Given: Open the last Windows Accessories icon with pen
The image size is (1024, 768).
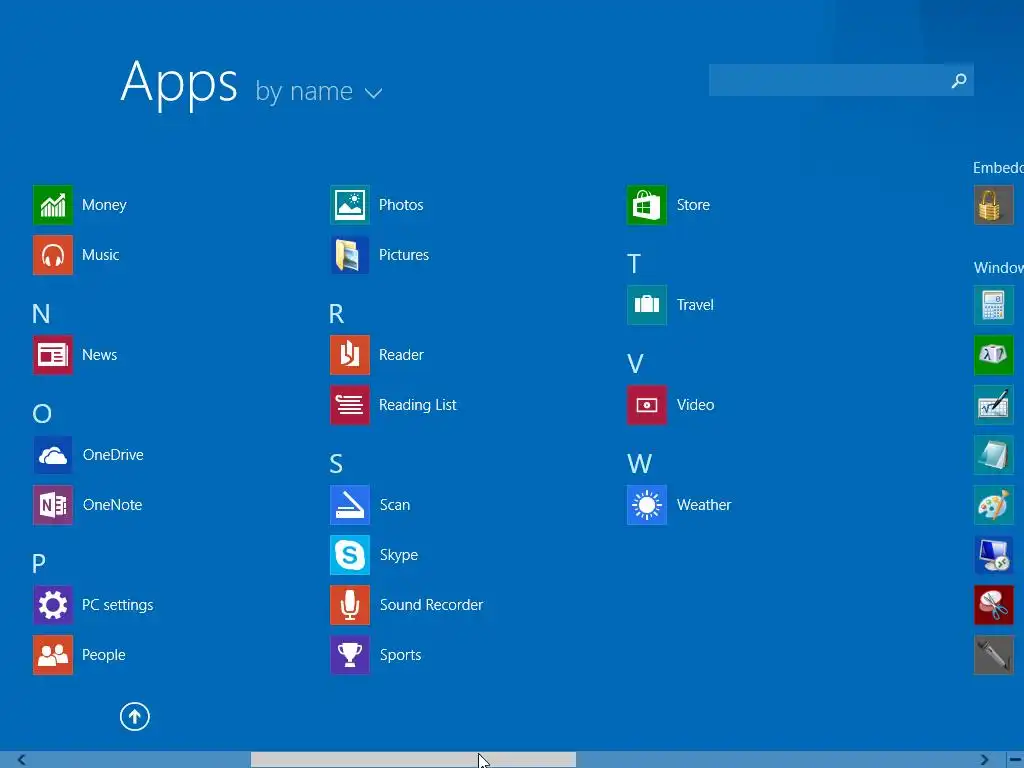Looking at the screenshot, I should pyautogui.click(x=993, y=654).
